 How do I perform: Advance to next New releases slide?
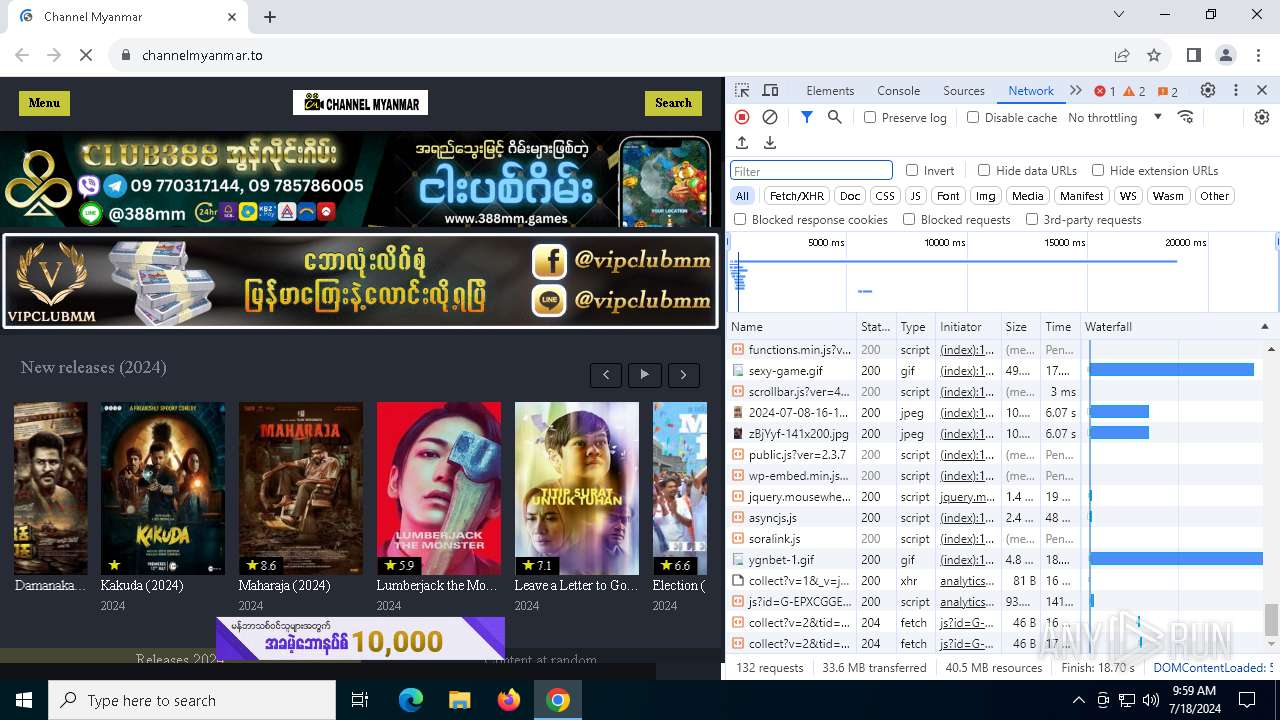tap(683, 375)
